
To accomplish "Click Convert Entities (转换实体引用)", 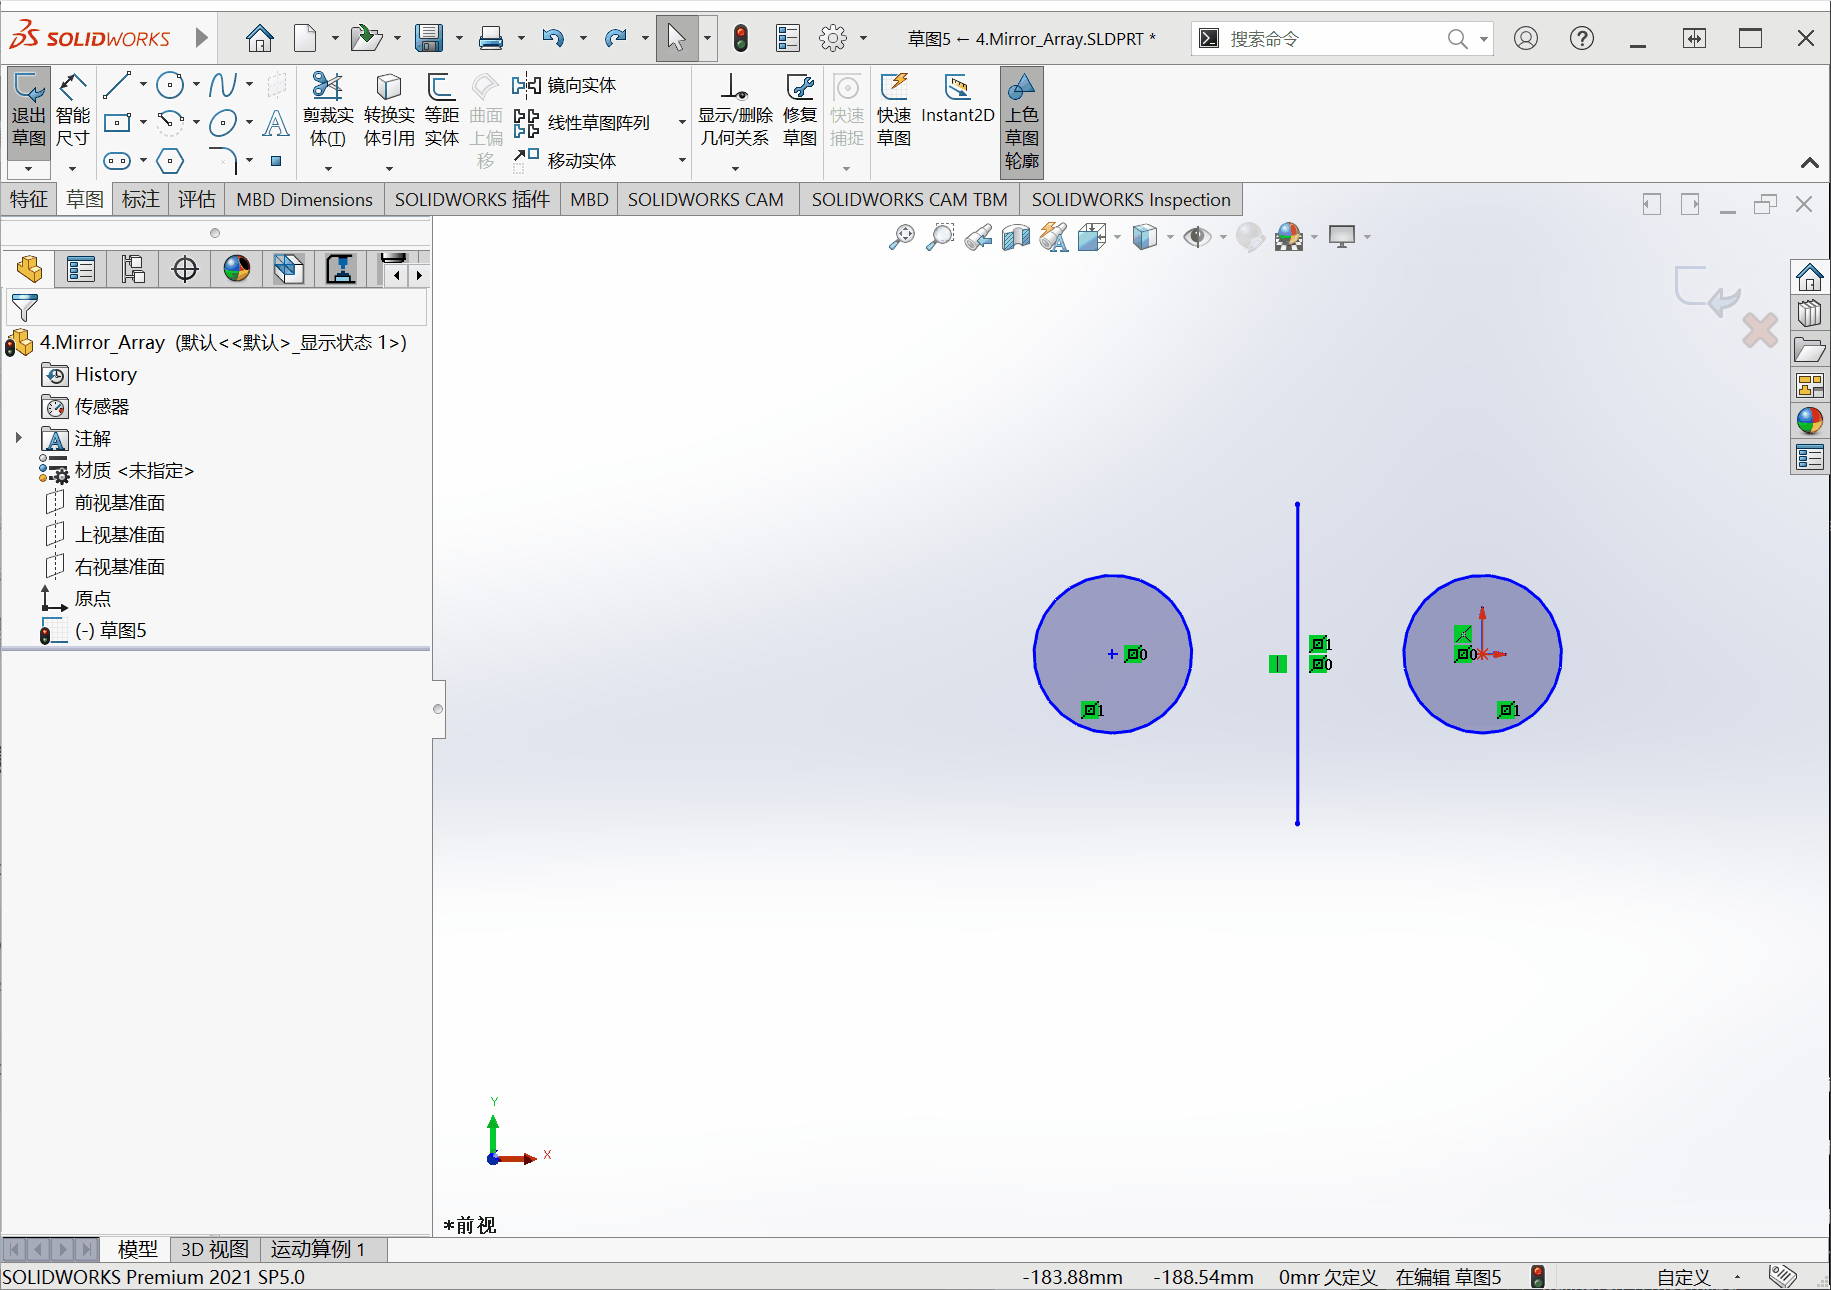I will coord(389,110).
